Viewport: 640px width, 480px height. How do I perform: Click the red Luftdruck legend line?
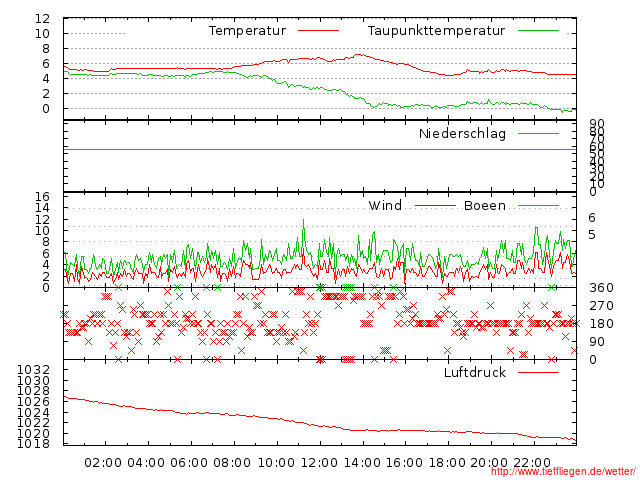(538, 372)
